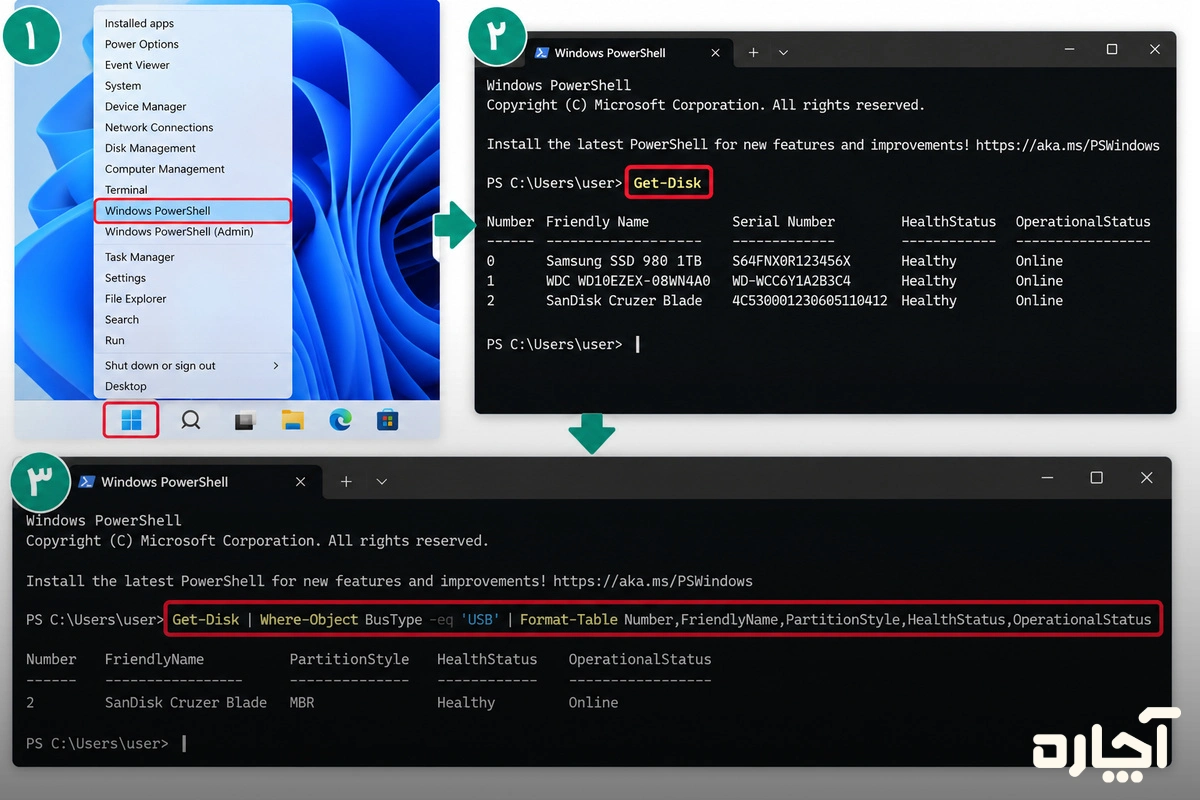The image size is (1200, 800).
Task: Open the aka.ms/PSWindows link in lower terminal
Action: (x=652, y=581)
